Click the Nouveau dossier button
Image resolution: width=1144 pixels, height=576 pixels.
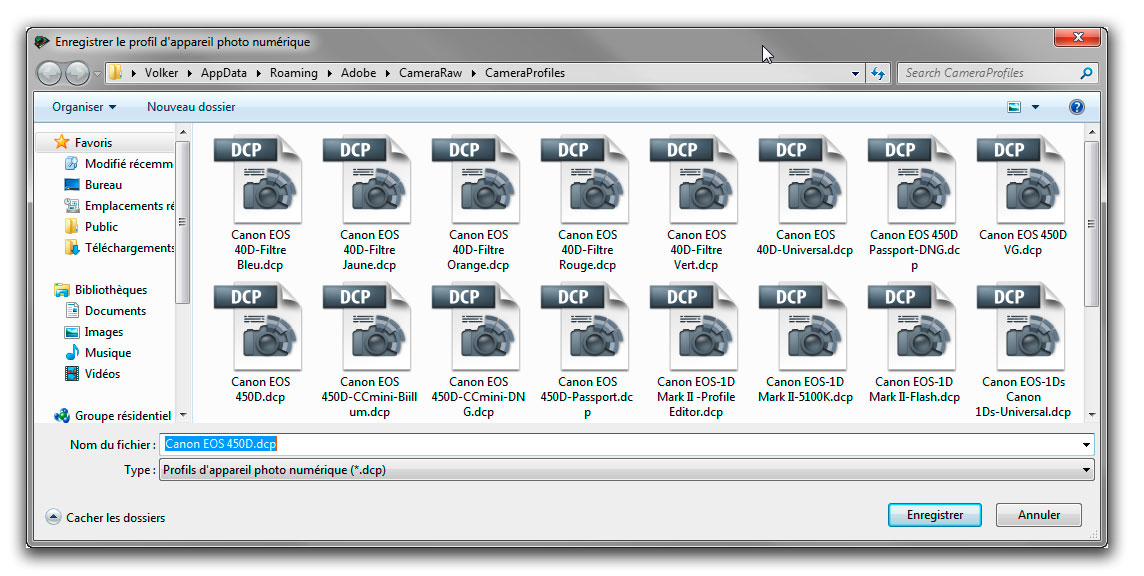click(x=191, y=107)
